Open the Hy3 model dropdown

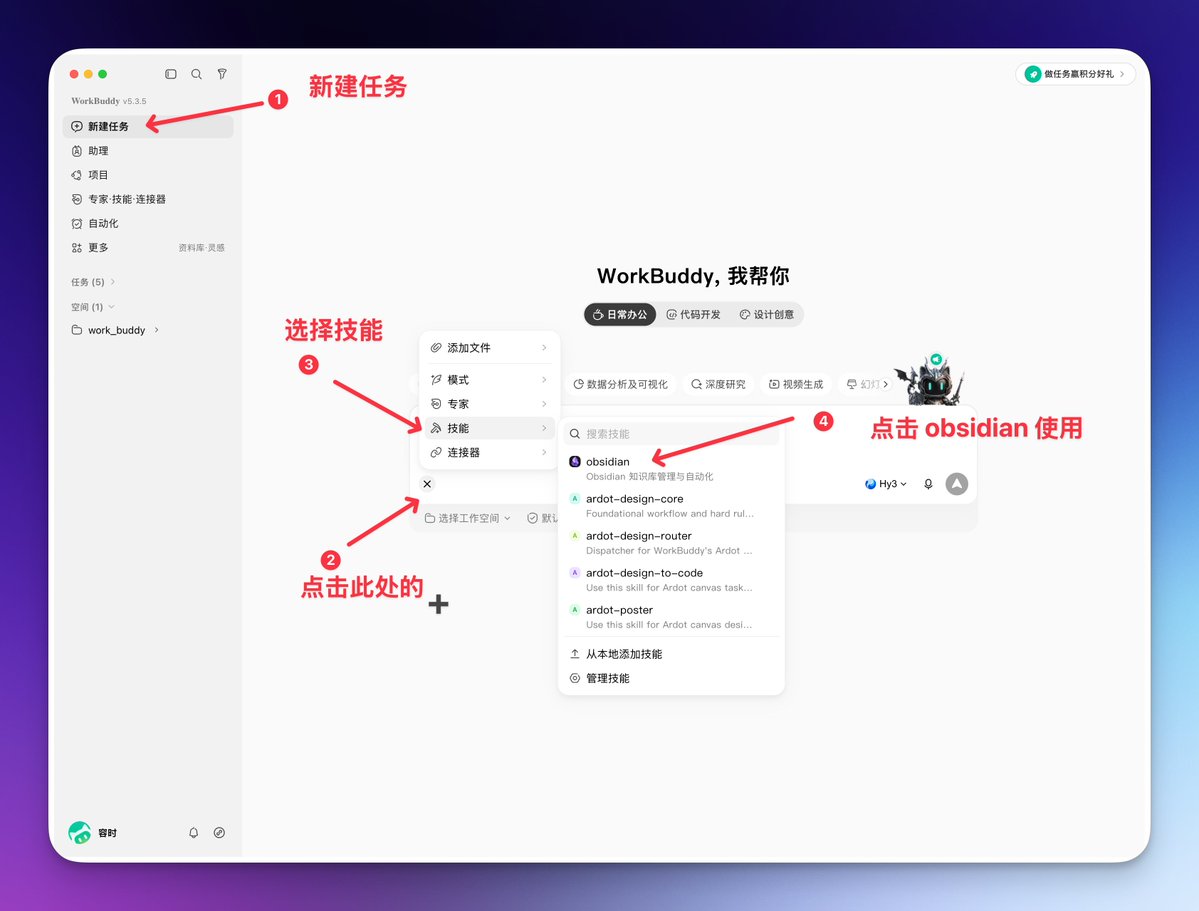pos(885,483)
